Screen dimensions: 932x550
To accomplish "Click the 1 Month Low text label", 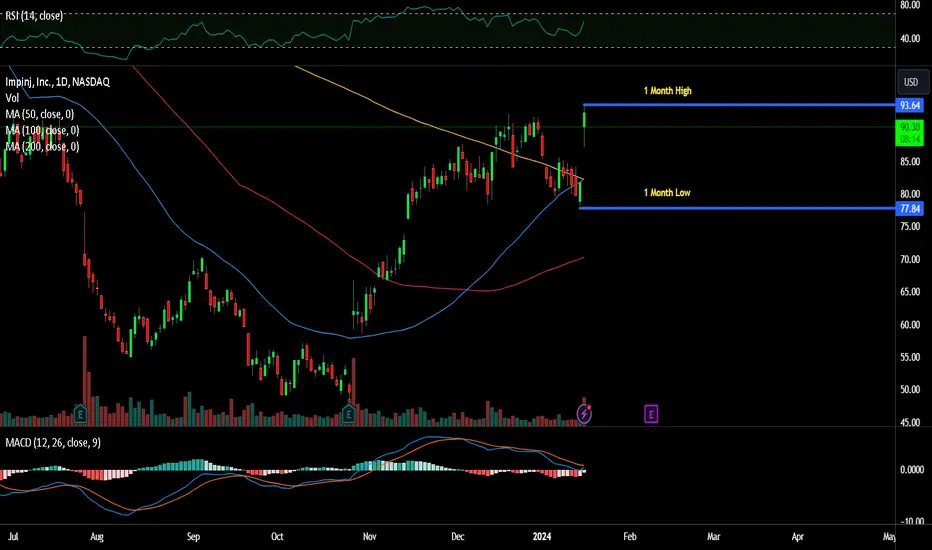I will tap(667, 193).
